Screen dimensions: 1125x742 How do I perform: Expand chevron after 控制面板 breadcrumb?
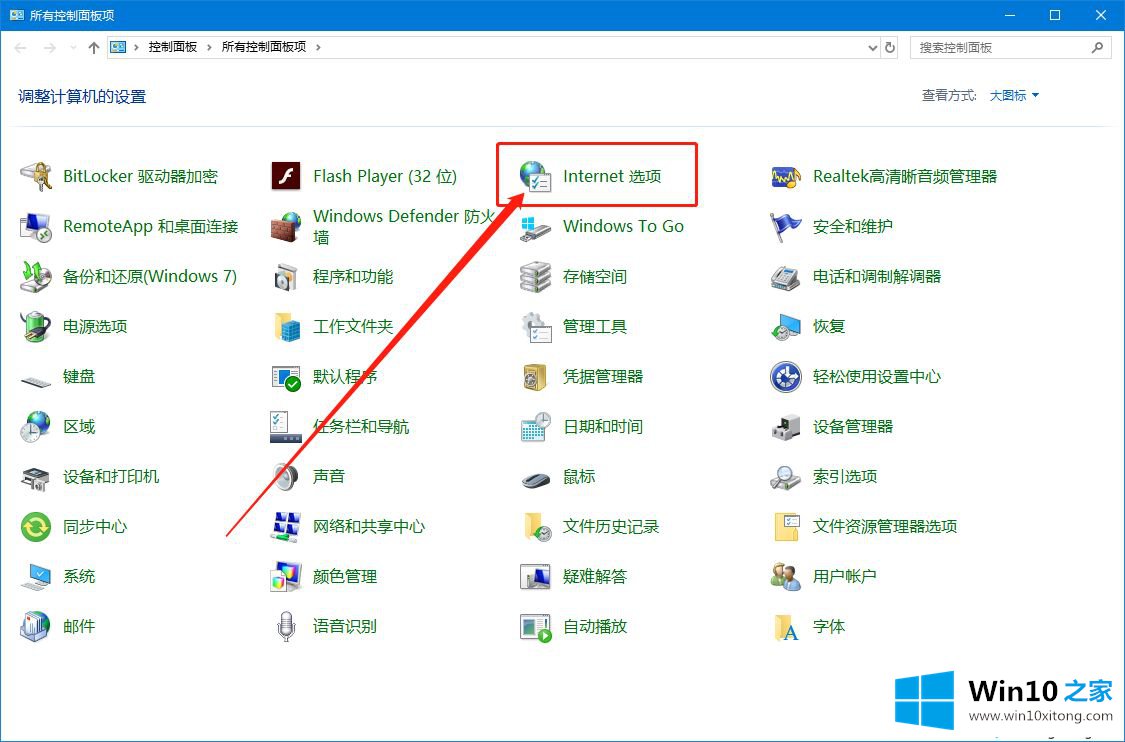209,47
